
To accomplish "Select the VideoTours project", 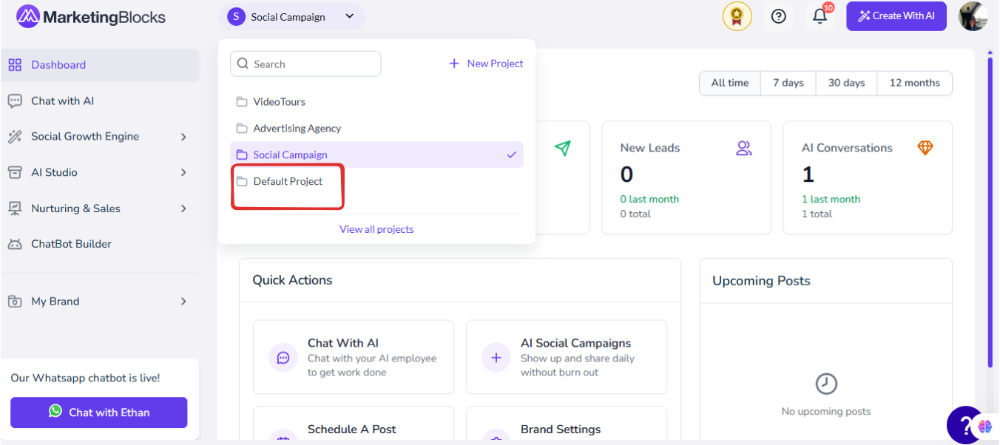I will pyautogui.click(x=377, y=101).
